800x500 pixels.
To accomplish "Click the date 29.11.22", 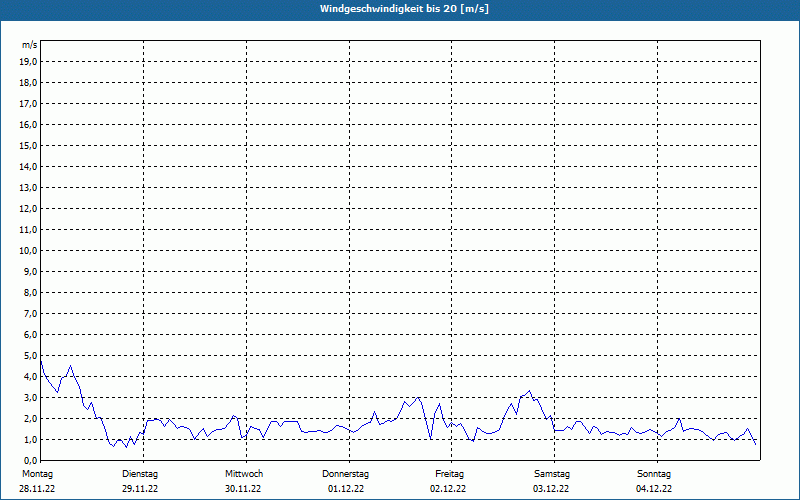I will 140,489.
